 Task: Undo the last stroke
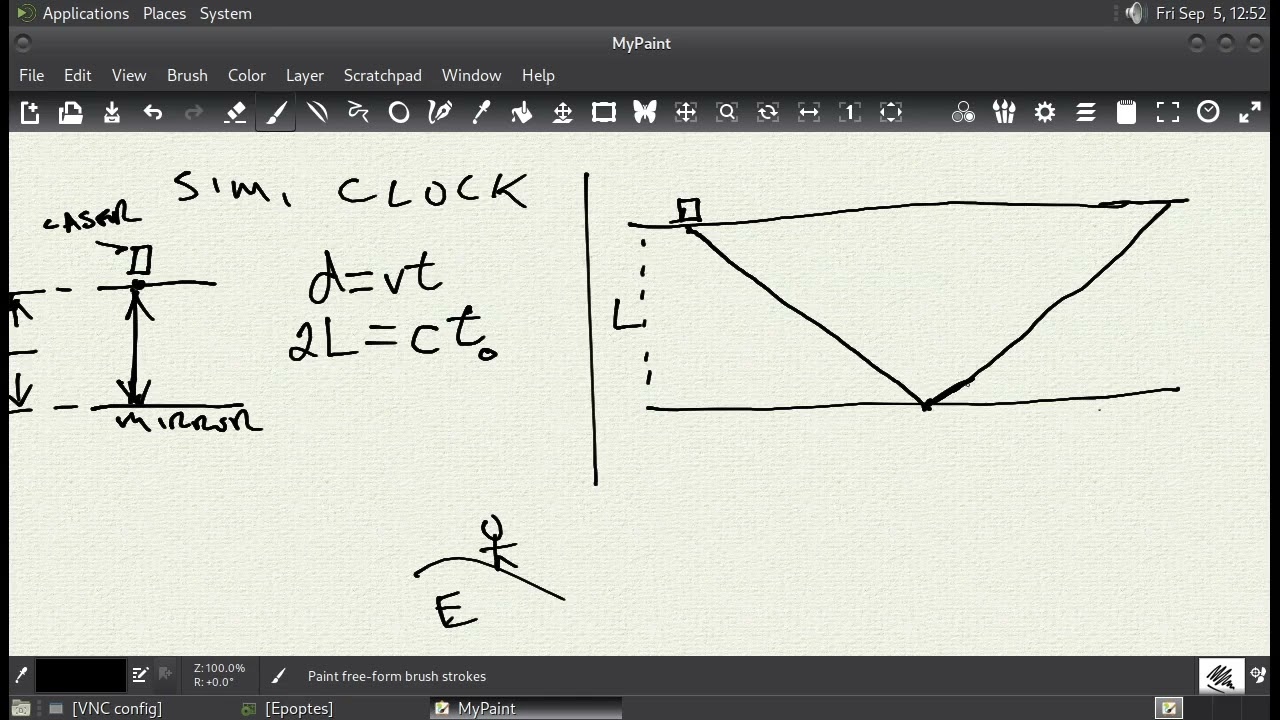(x=153, y=113)
